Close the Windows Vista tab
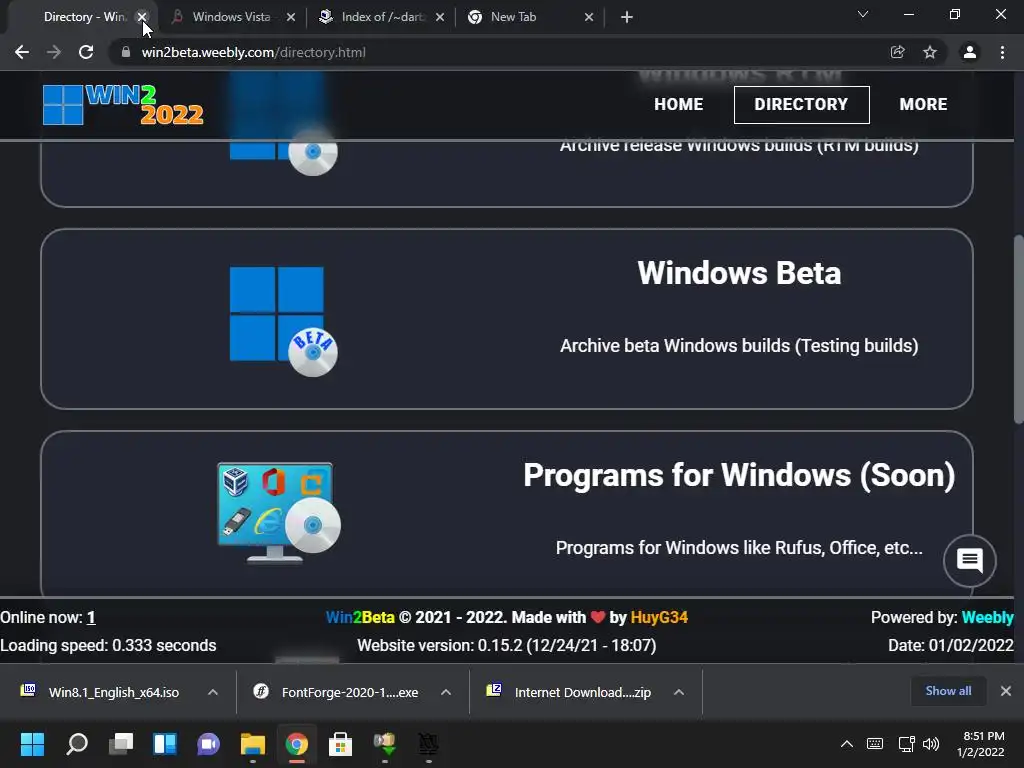 click(291, 17)
